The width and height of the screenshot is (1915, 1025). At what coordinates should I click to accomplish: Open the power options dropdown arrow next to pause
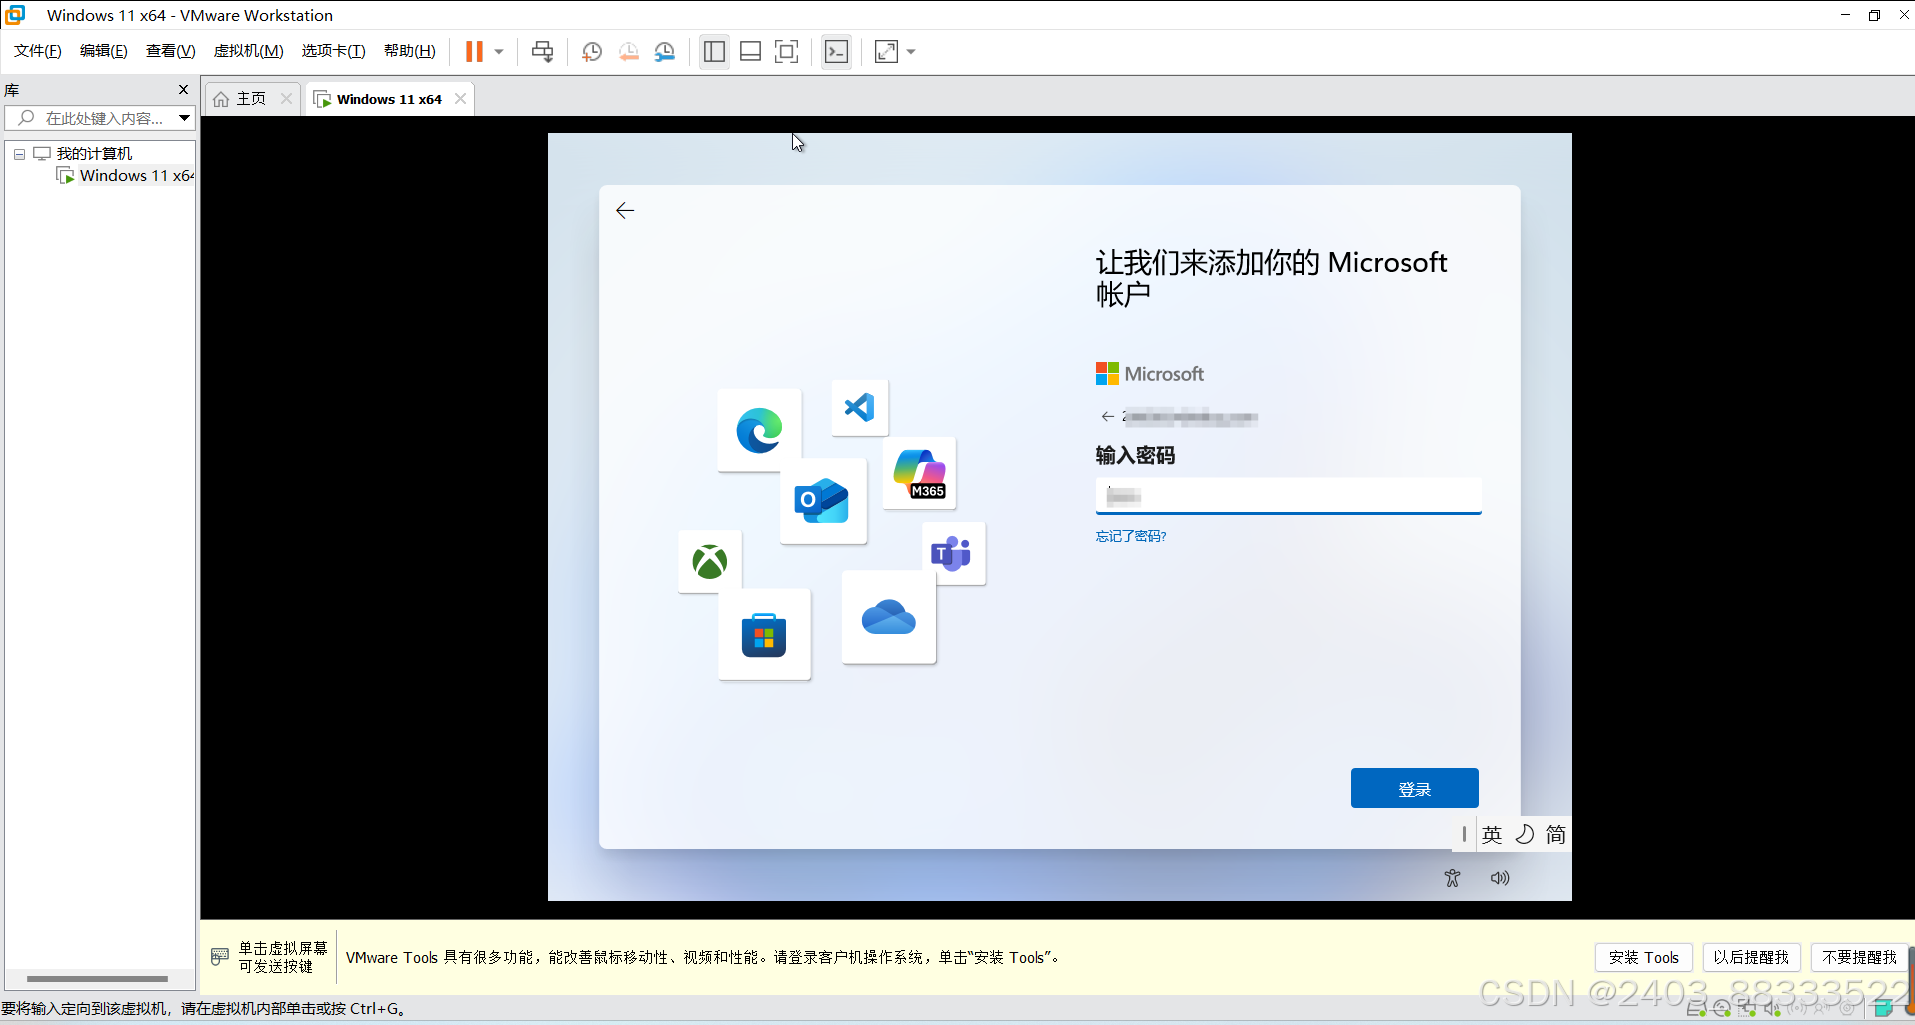[x=498, y=52]
